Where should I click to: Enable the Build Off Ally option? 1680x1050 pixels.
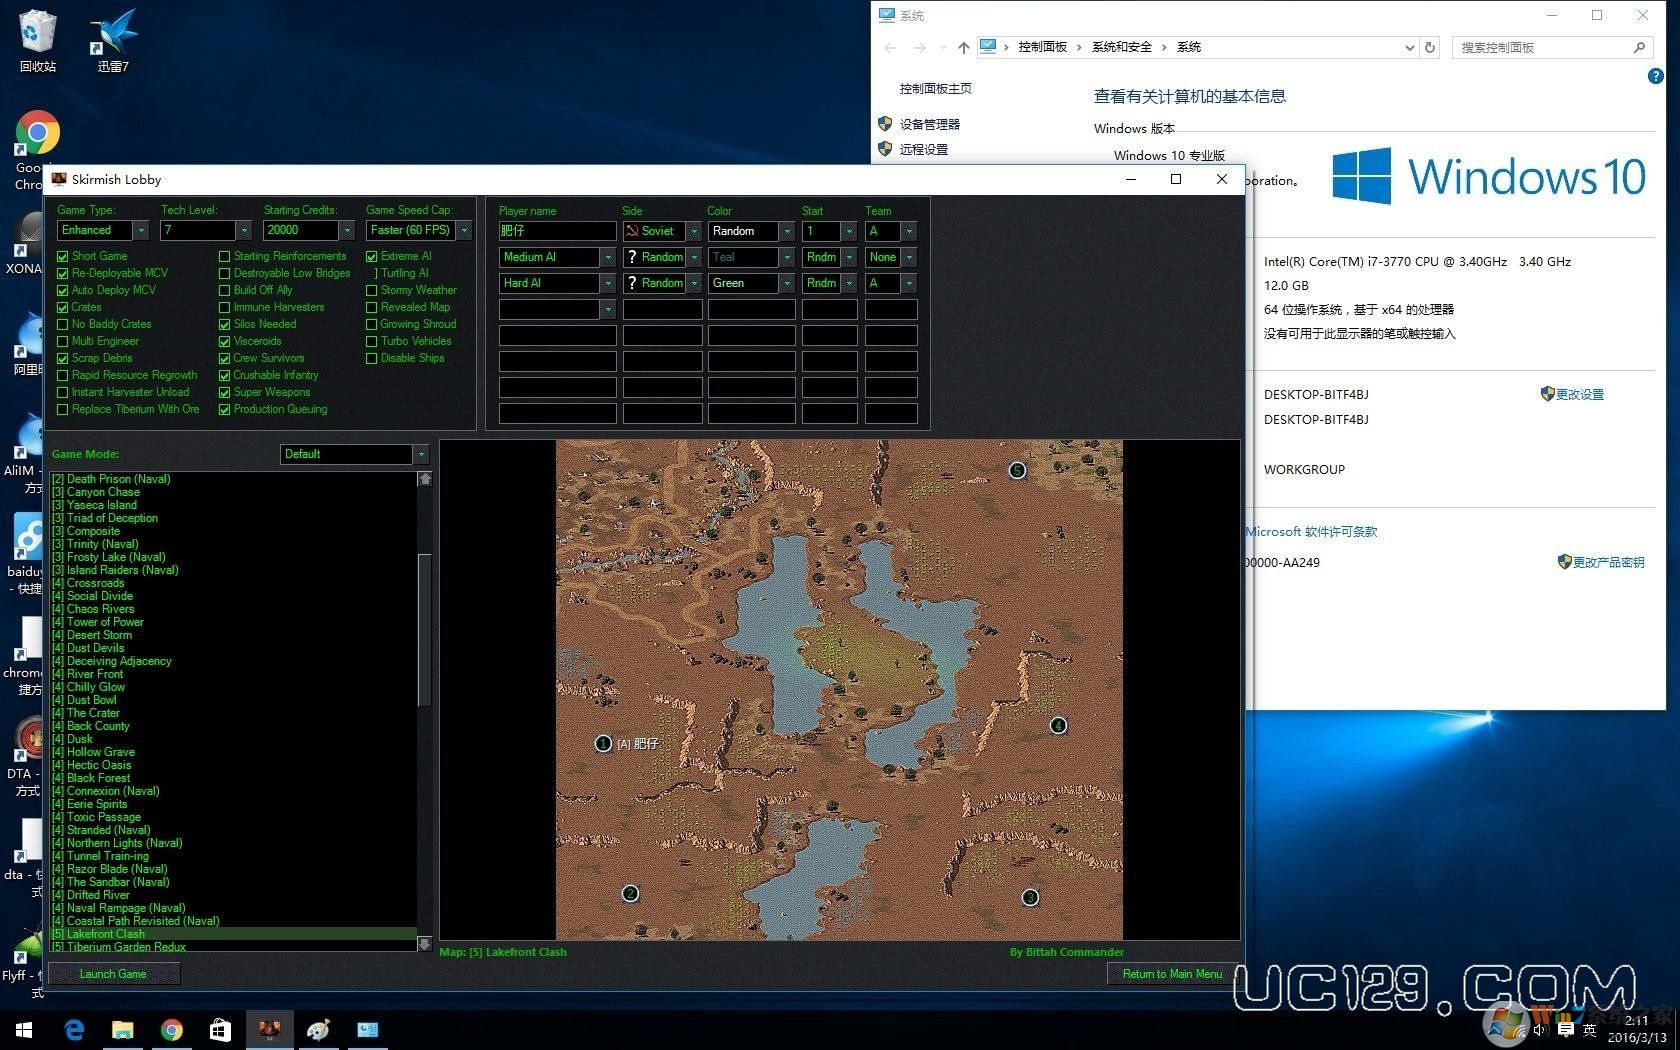pos(224,290)
